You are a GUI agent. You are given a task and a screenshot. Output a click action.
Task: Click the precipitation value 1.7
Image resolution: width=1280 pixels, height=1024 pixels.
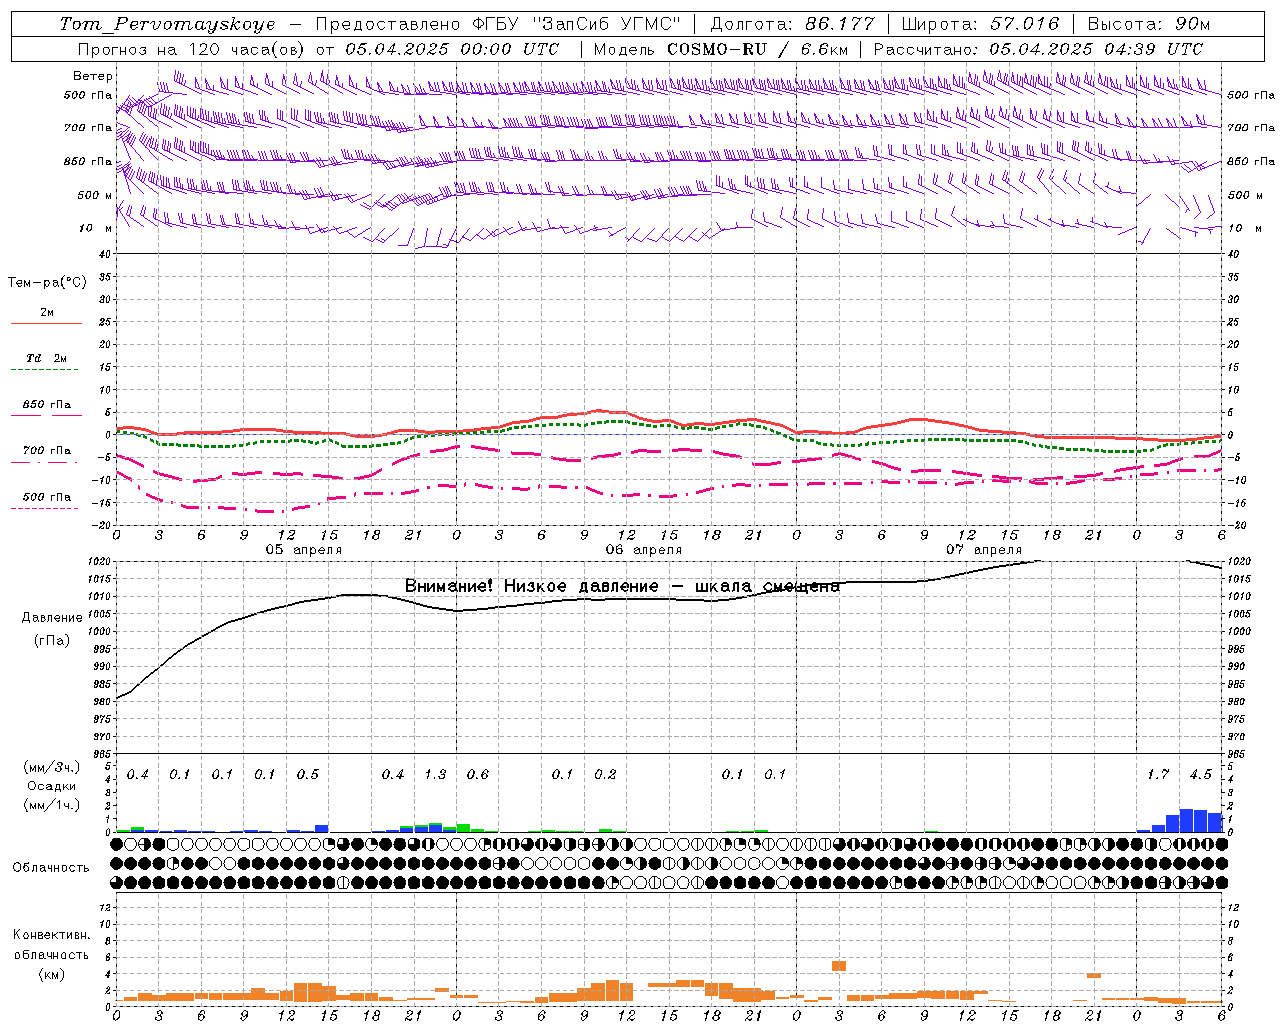pyautogui.click(x=1158, y=774)
